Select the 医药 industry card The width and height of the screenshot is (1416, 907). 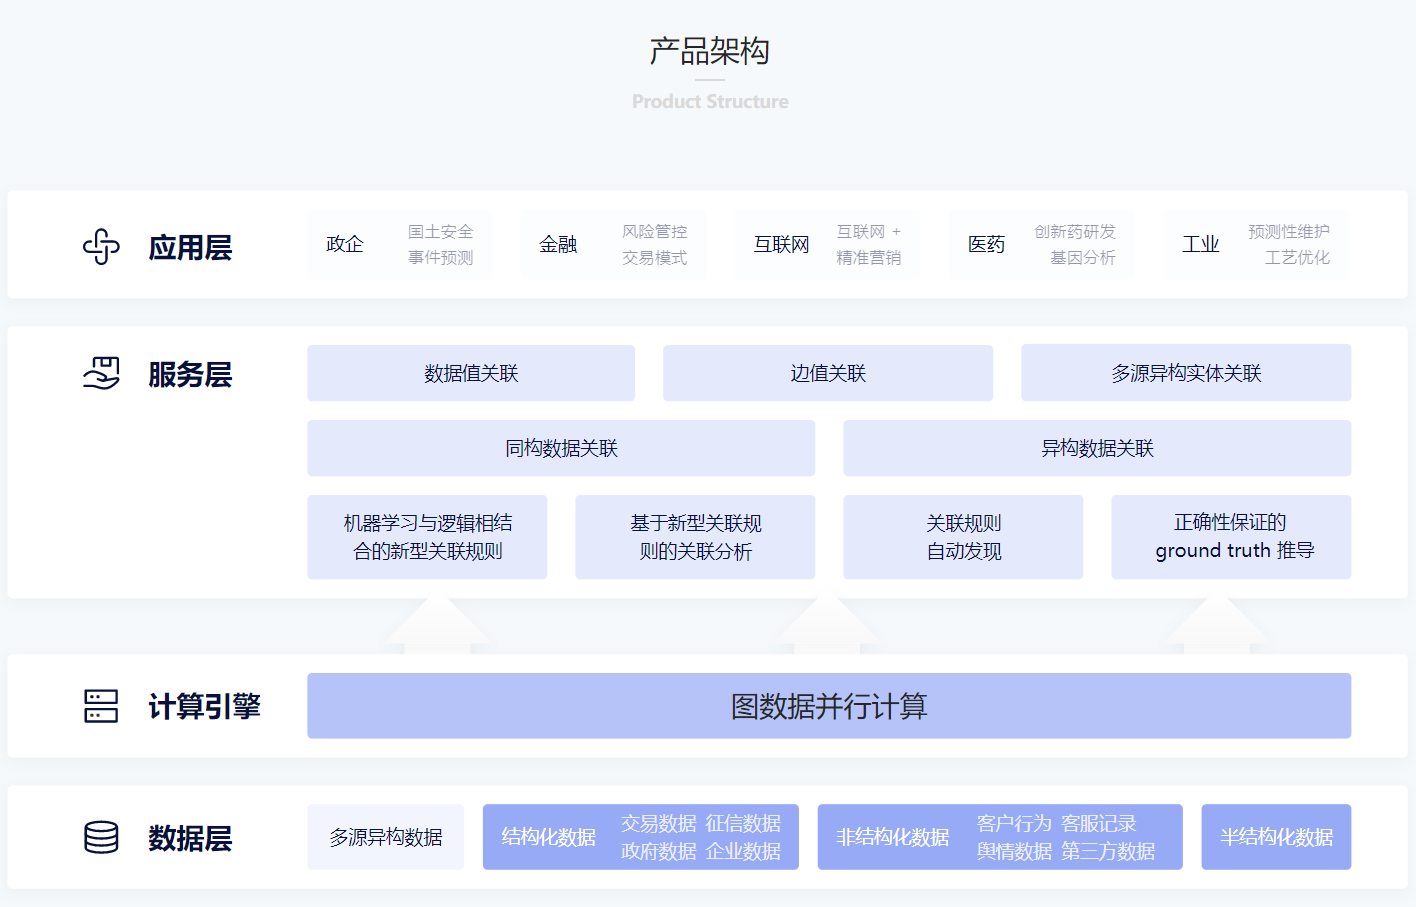coord(1041,244)
